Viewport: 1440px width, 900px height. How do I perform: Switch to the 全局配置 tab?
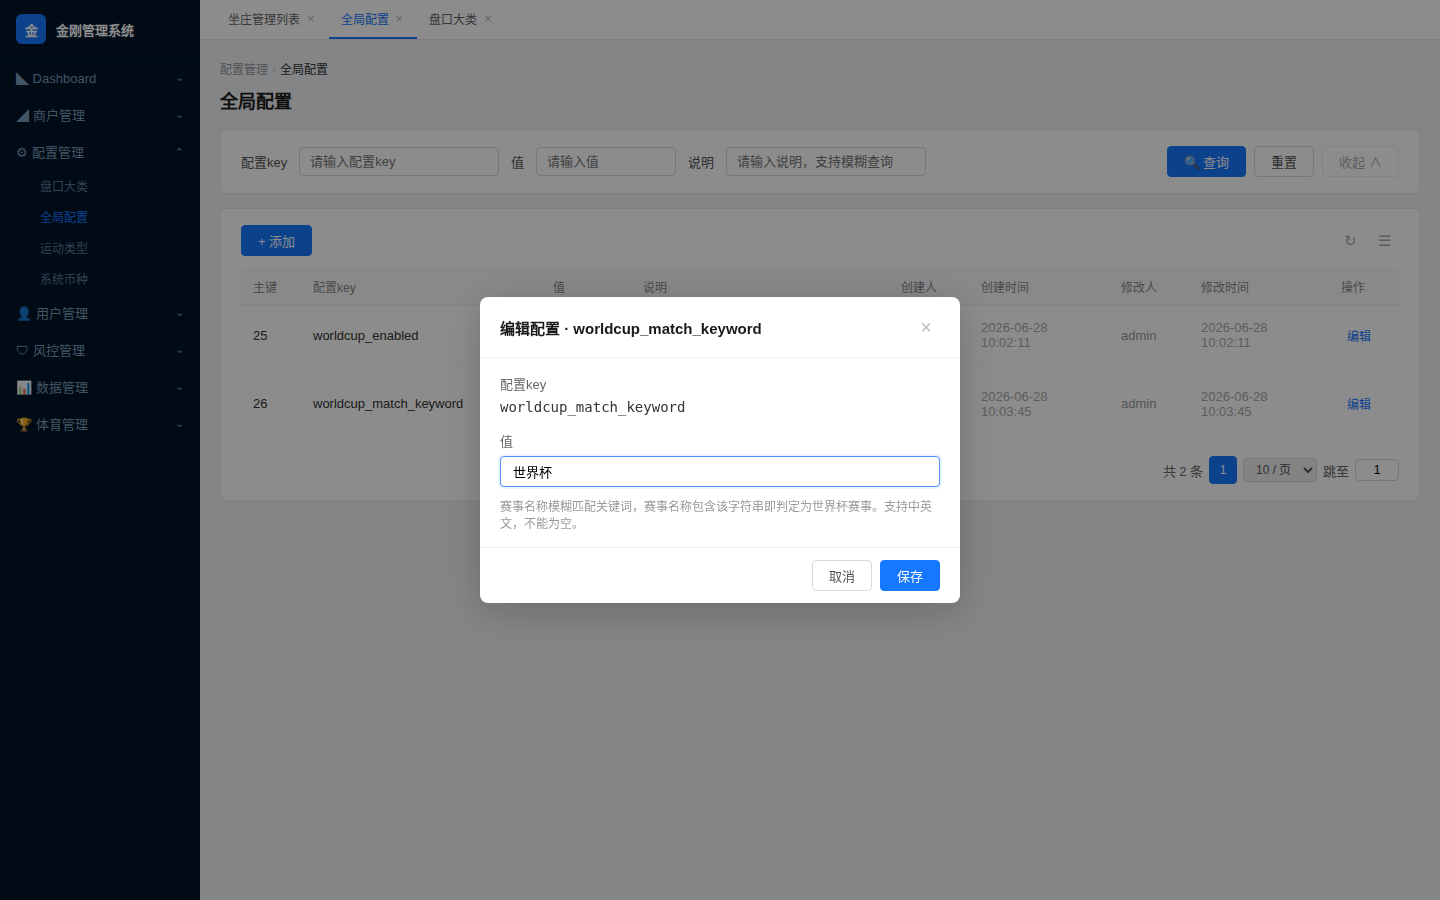365,19
